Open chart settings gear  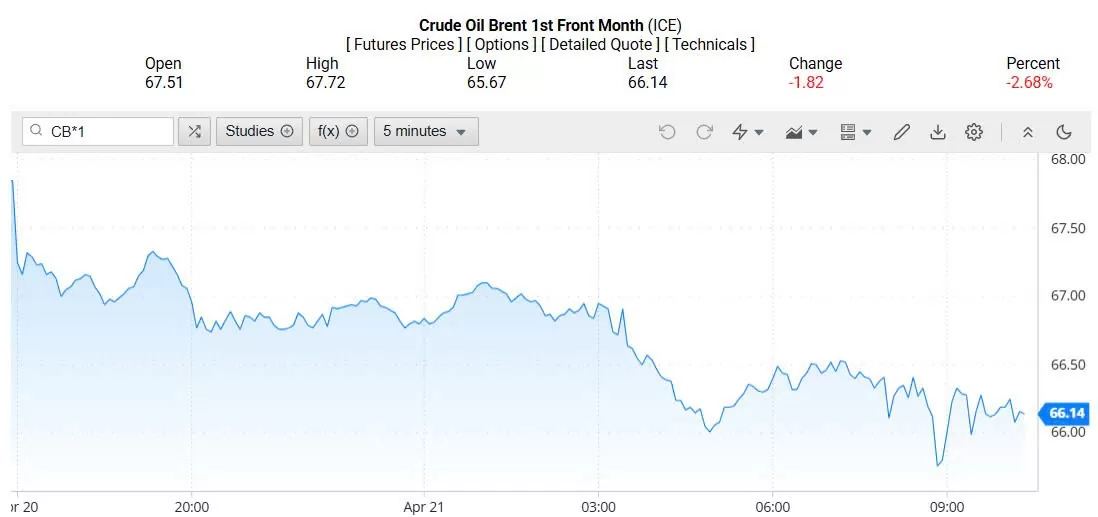(x=974, y=132)
